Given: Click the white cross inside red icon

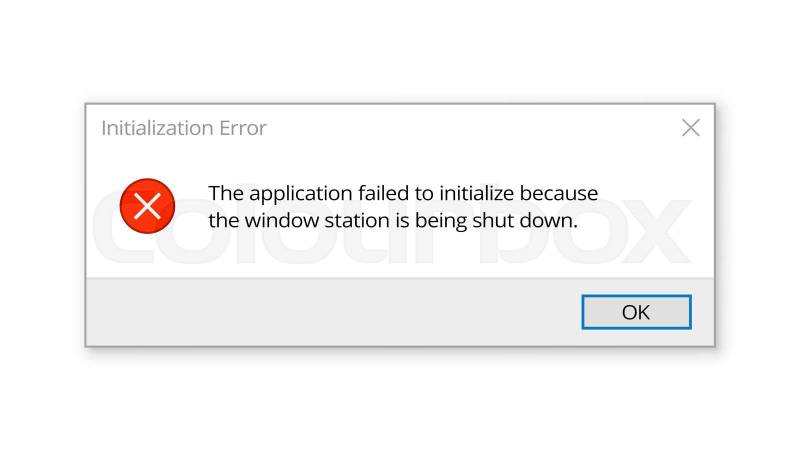Looking at the screenshot, I should click(147, 206).
